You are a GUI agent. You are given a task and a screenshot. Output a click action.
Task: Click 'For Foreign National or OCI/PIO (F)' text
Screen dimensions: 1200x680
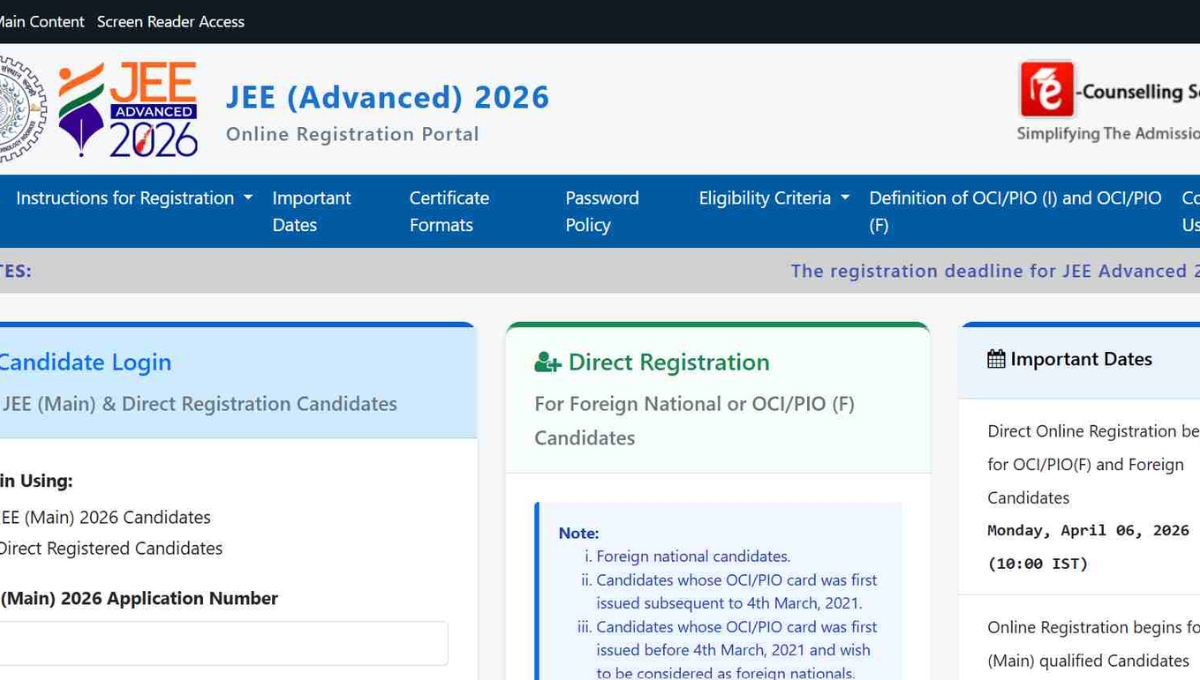point(694,404)
